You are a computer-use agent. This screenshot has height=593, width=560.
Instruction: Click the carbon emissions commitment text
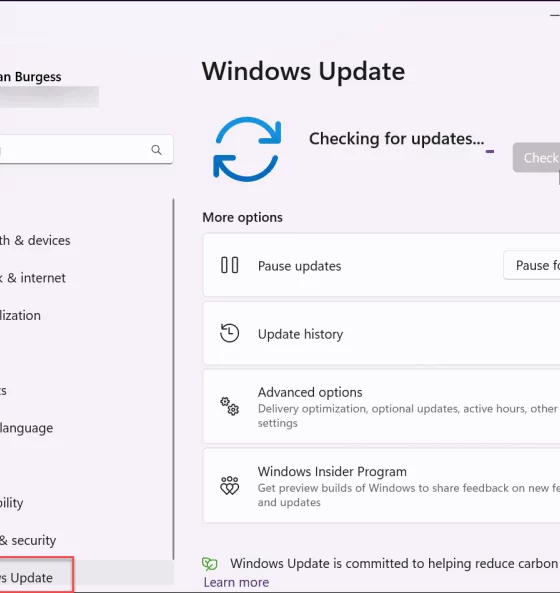pos(395,564)
